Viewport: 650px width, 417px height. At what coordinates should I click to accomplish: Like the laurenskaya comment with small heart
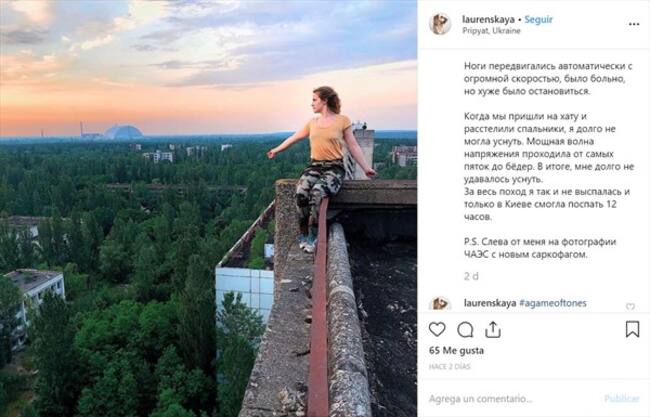(x=630, y=307)
